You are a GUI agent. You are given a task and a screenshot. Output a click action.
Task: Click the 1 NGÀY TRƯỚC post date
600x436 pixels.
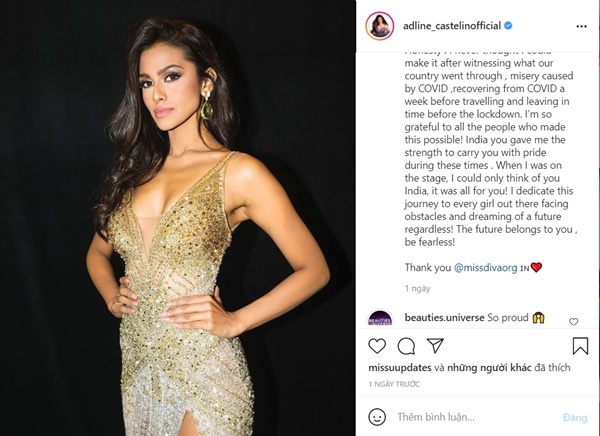(394, 384)
